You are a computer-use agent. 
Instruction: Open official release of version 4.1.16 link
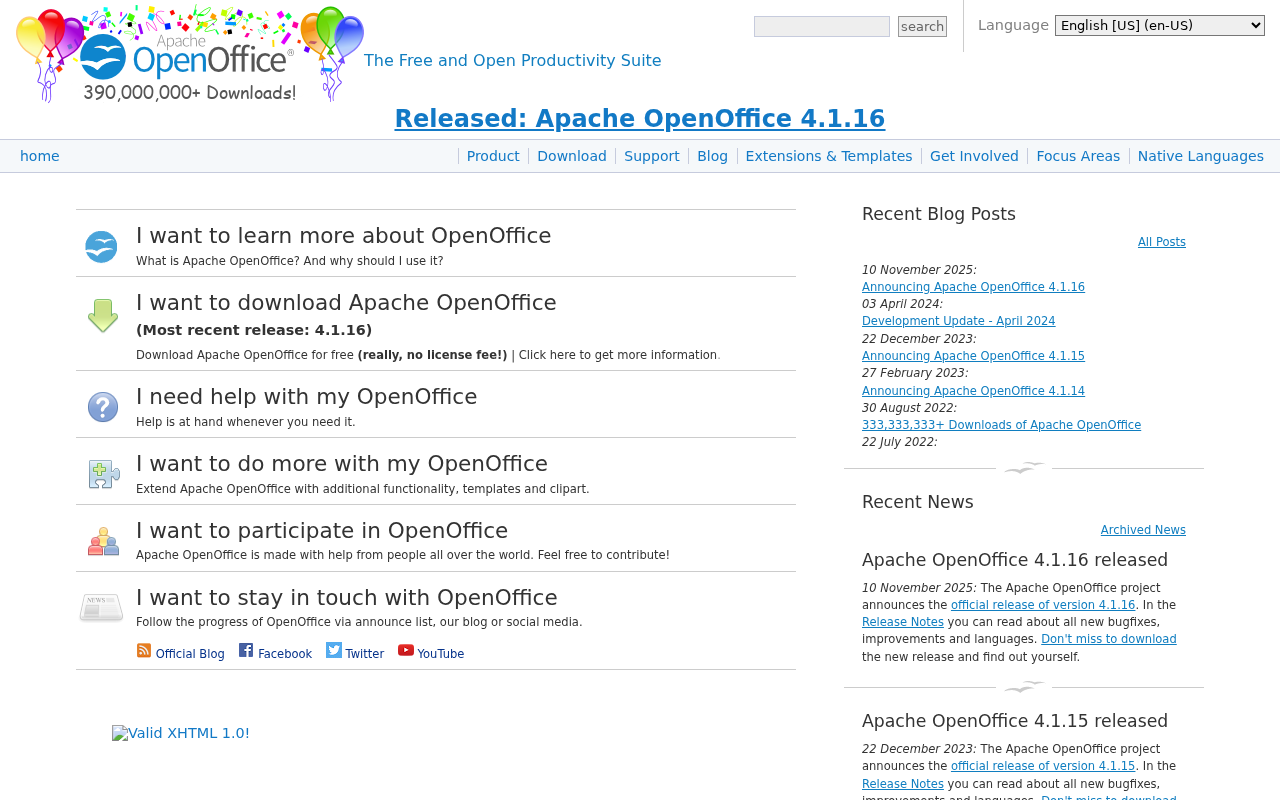pyautogui.click(x=1043, y=605)
